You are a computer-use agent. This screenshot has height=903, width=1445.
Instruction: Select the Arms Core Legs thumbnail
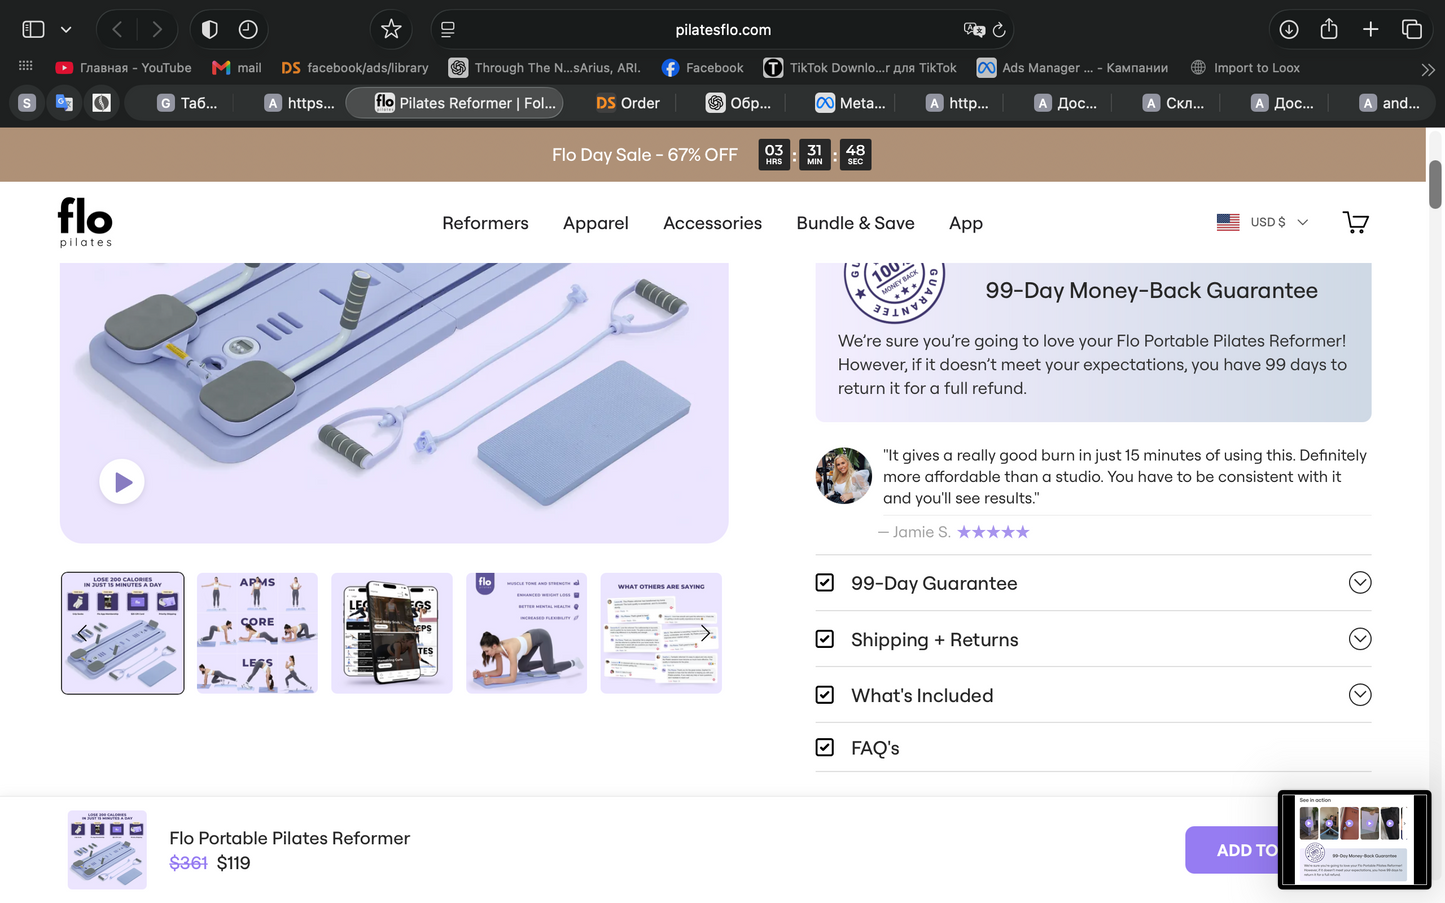(257, 633)
